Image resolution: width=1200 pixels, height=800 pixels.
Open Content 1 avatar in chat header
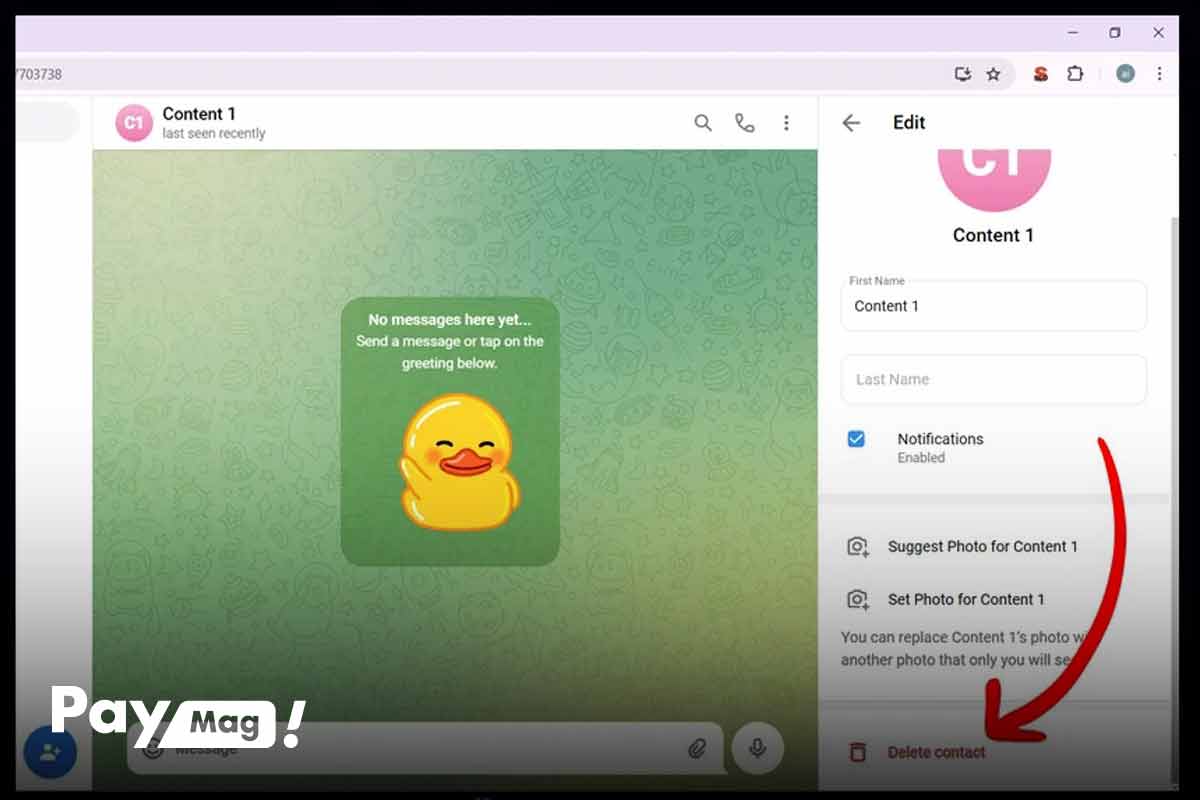point(134,123)
